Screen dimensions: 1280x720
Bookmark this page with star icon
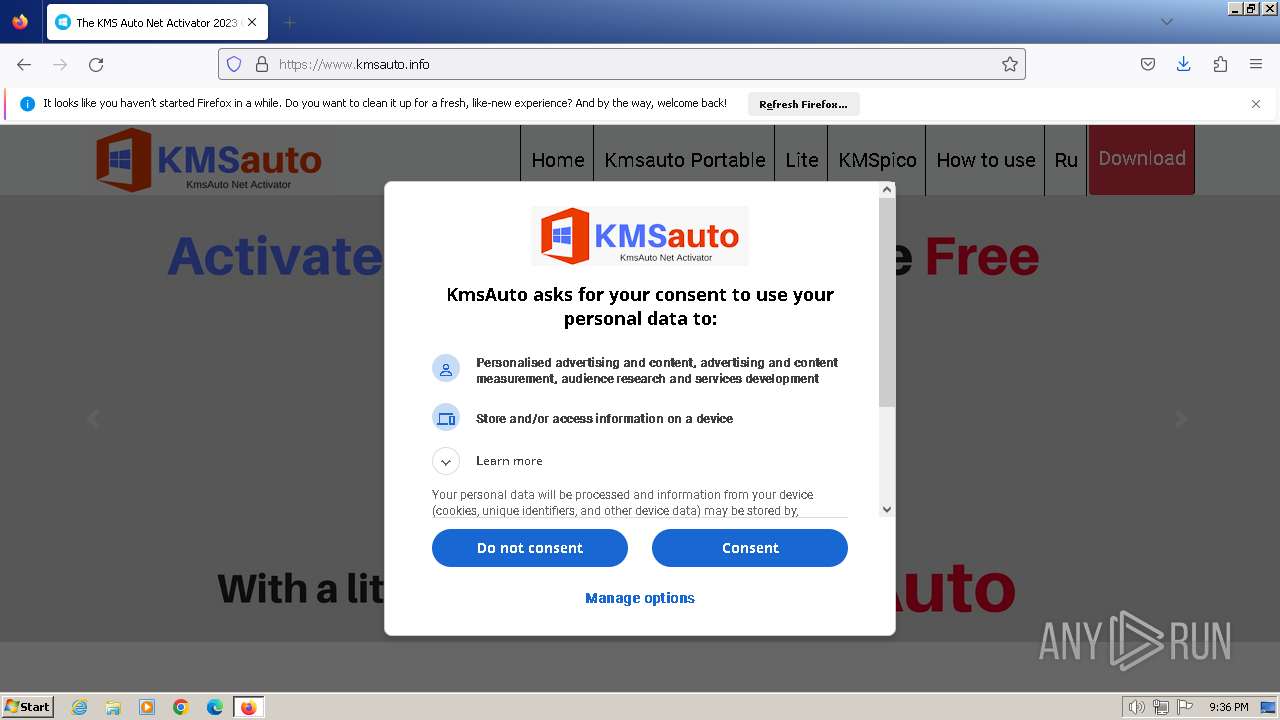click(1010, 64)
